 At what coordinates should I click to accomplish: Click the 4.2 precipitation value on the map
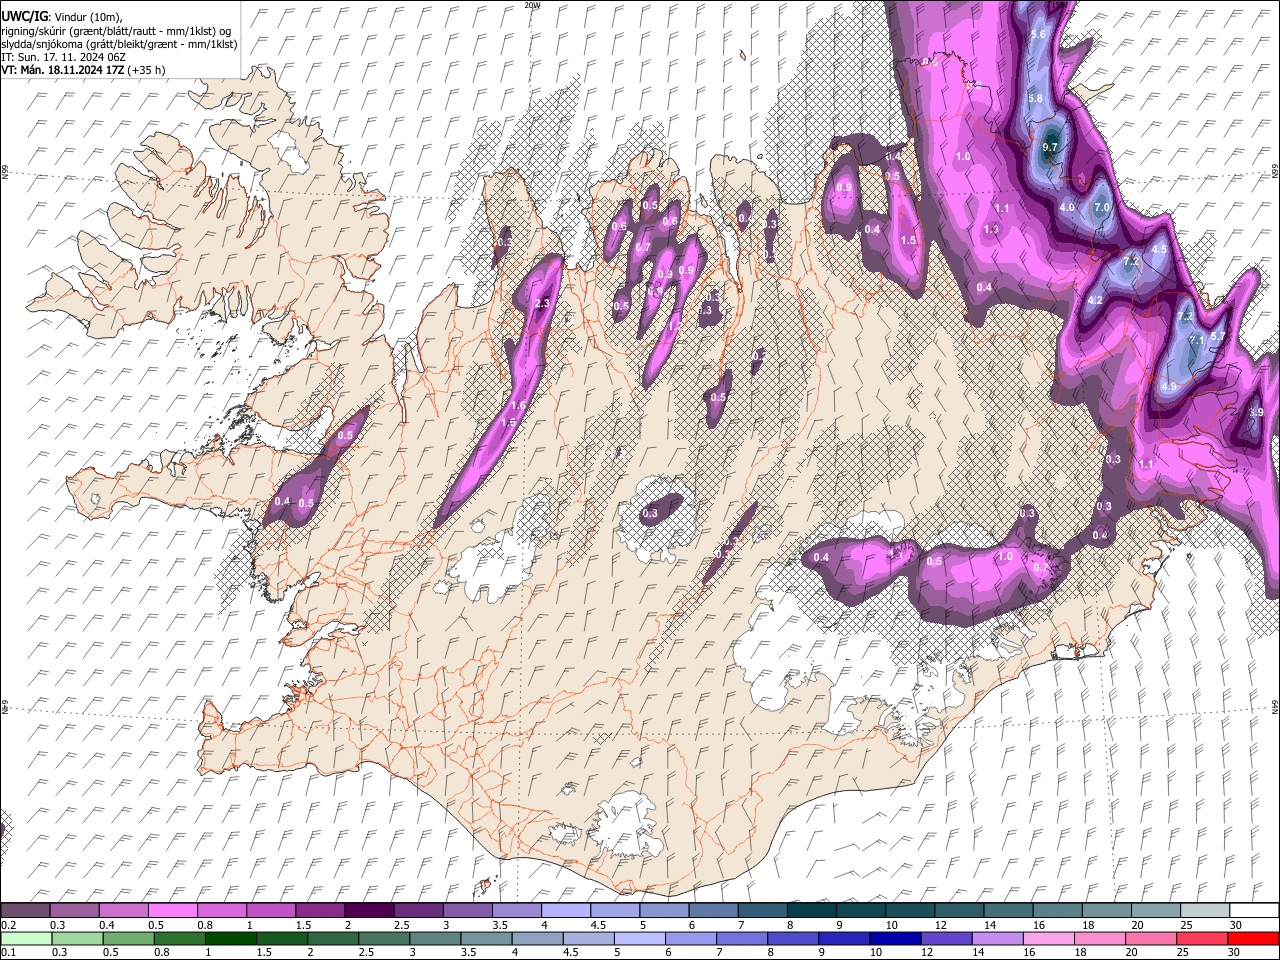(x=1095, y=300)
